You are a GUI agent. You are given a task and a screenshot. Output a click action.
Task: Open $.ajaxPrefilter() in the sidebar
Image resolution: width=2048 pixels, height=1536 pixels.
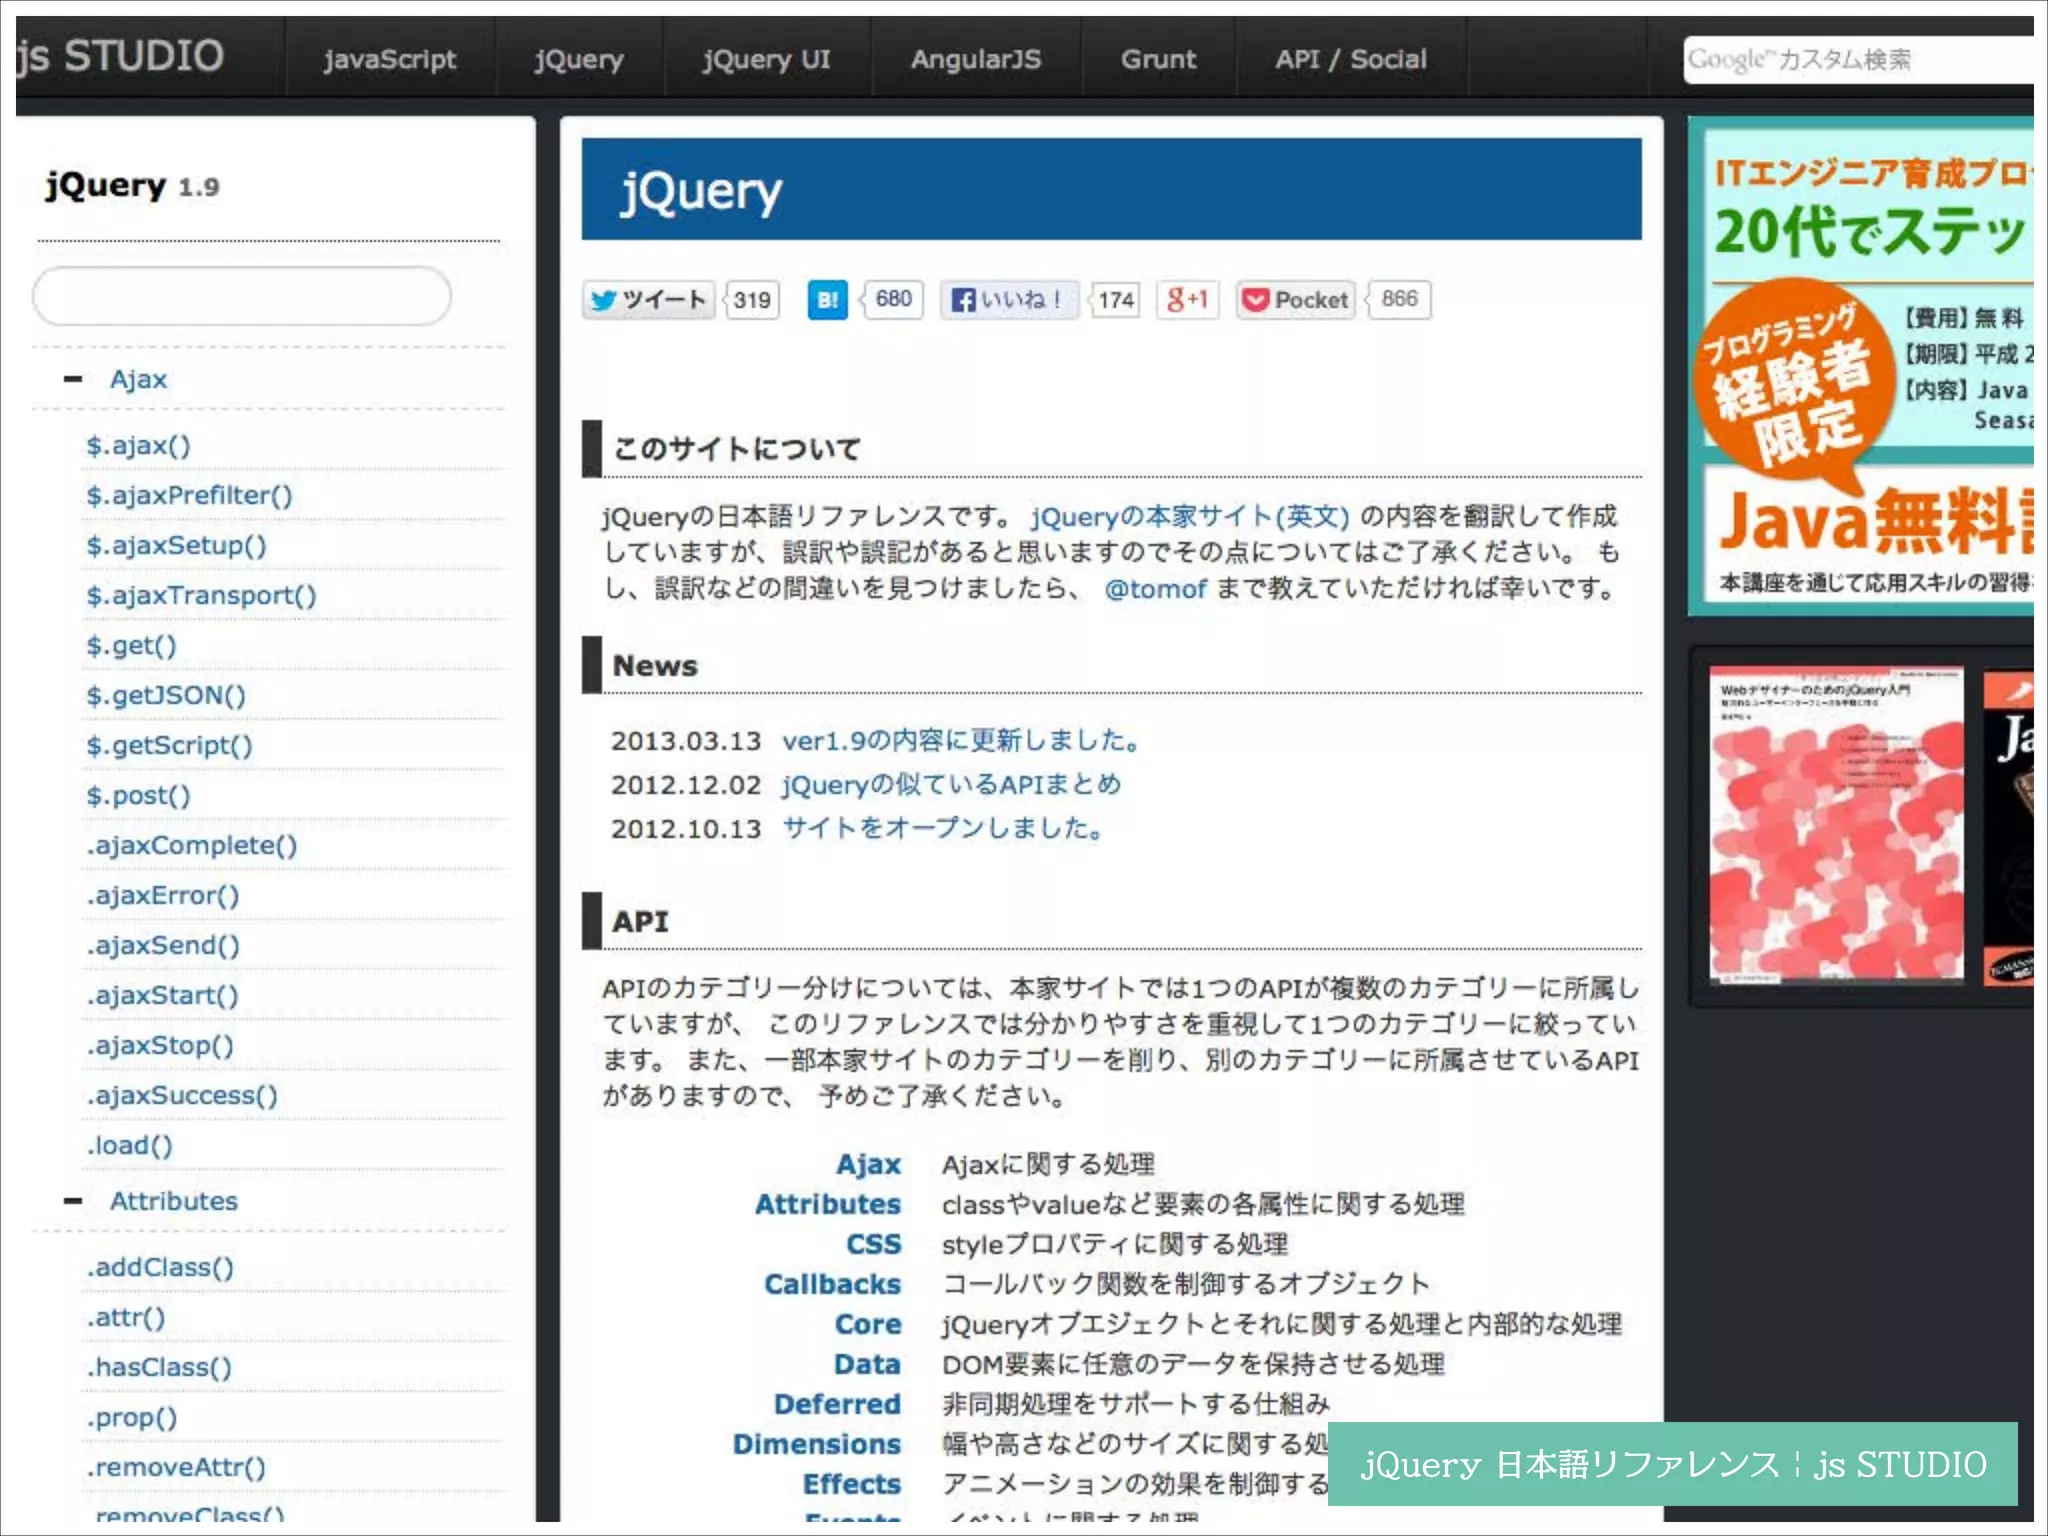[189, 496]
